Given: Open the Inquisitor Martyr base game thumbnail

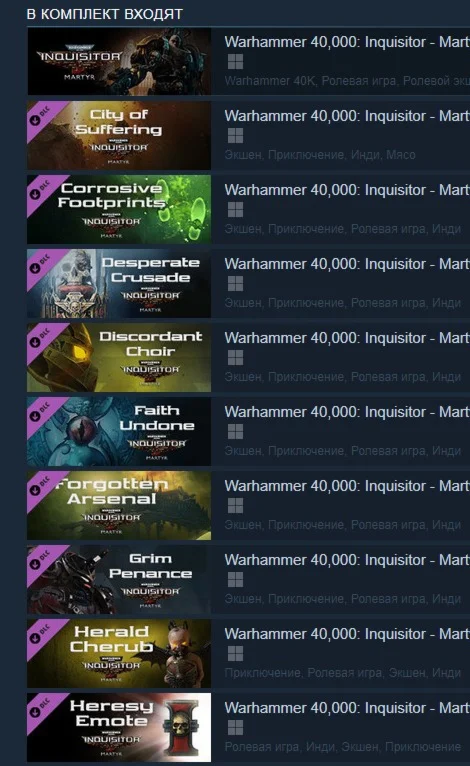Looking at the screenshot, I should point(119,62).
